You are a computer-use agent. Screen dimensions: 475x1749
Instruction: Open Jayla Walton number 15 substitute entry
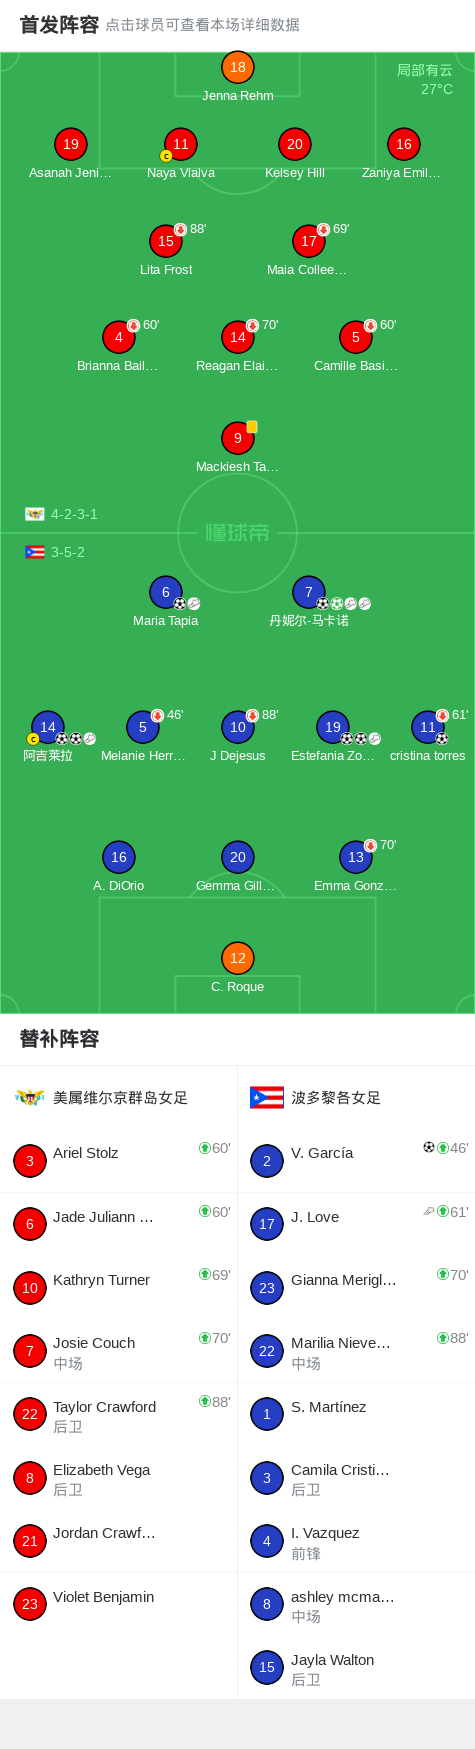[x=356, y=1667]
